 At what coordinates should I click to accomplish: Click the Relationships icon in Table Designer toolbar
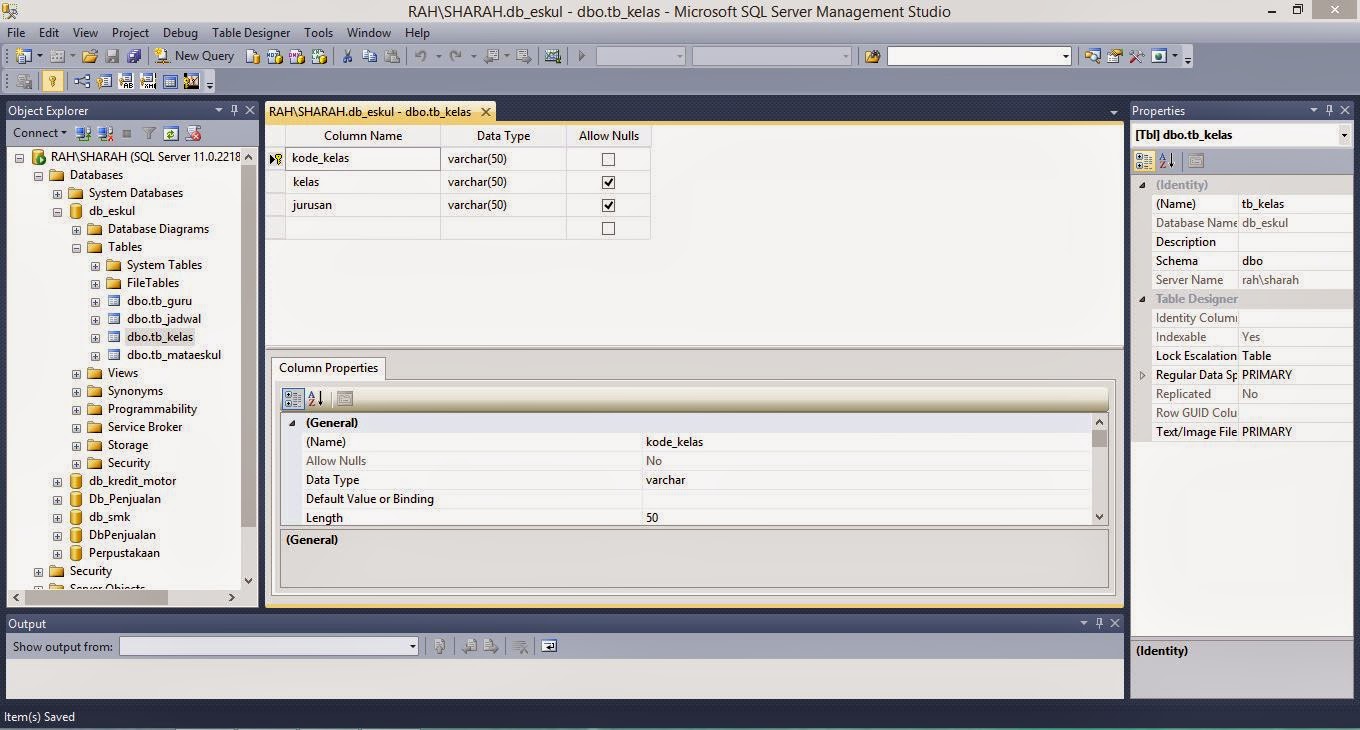pos(82,81)
